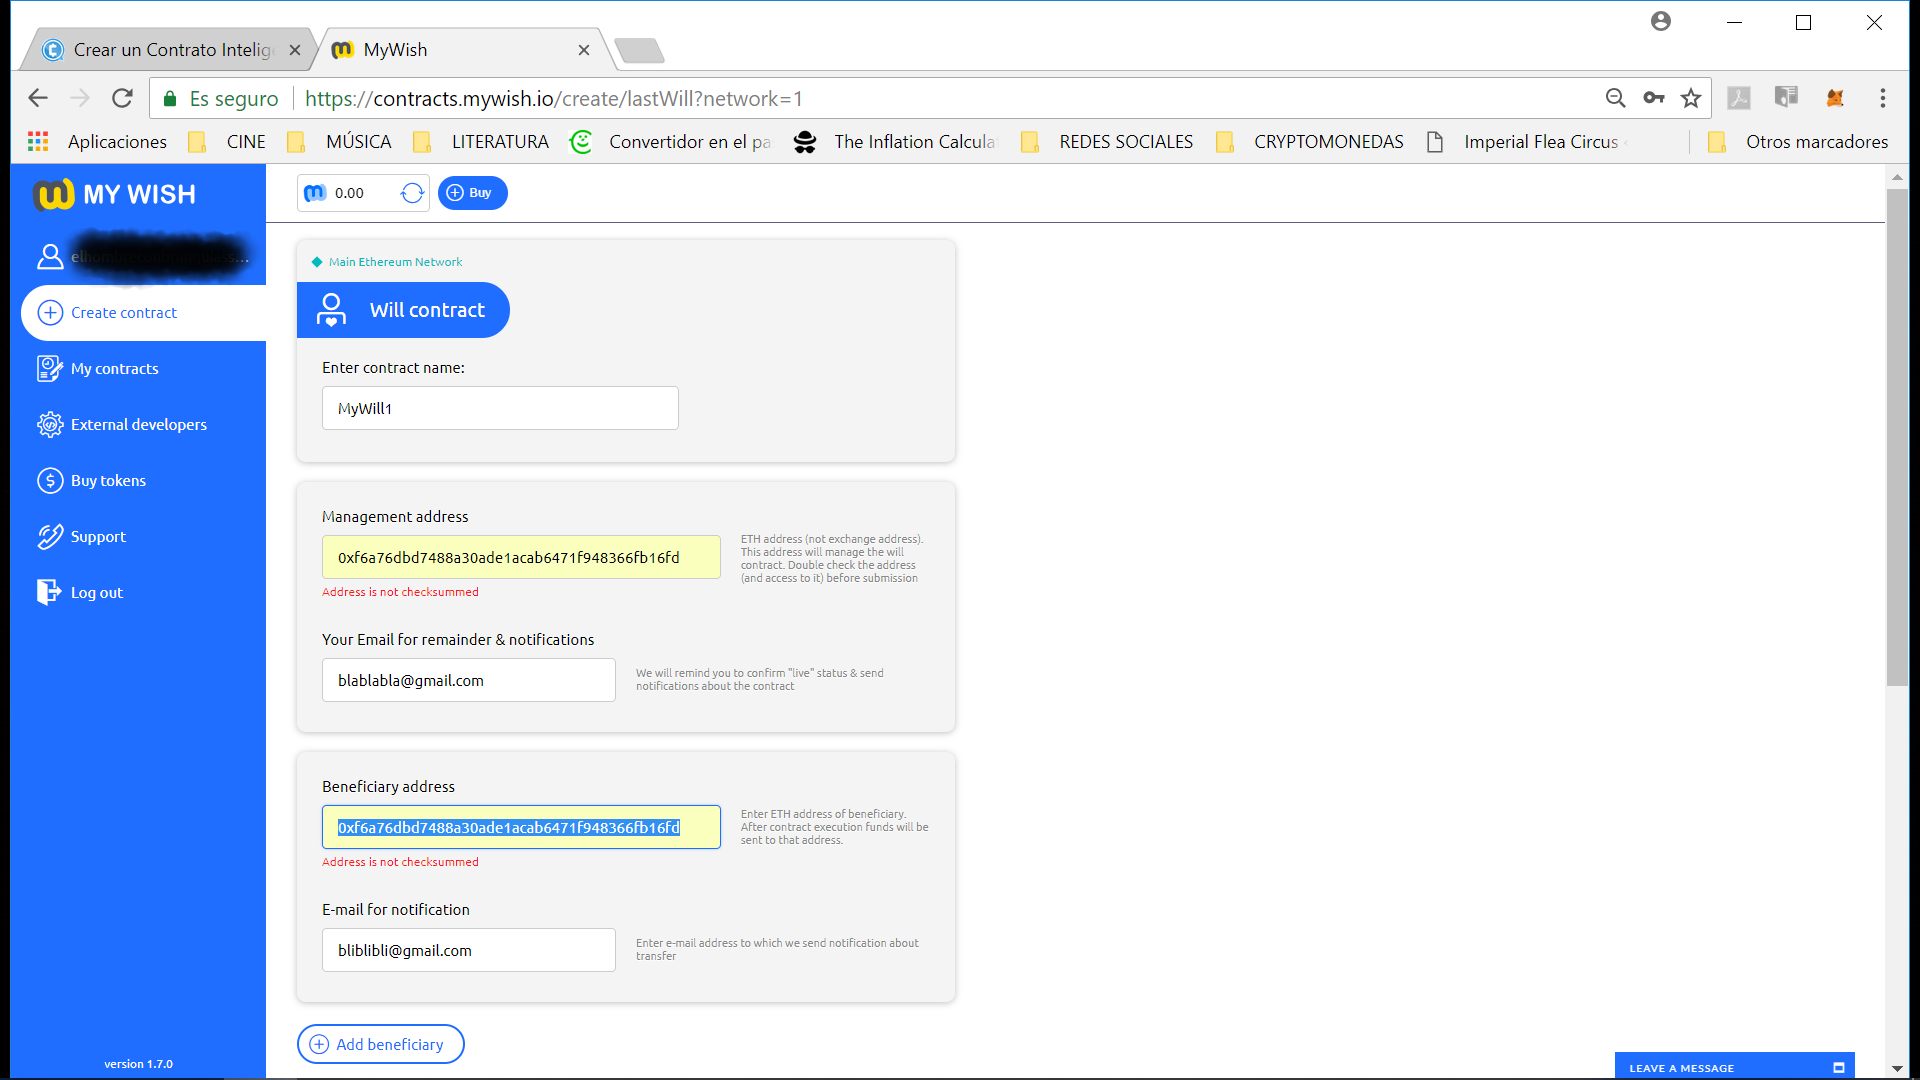This screenshot has width=1920, height=1080.
Task: Bookmark this page with the star icon
Action: [x=1691, y=98]
